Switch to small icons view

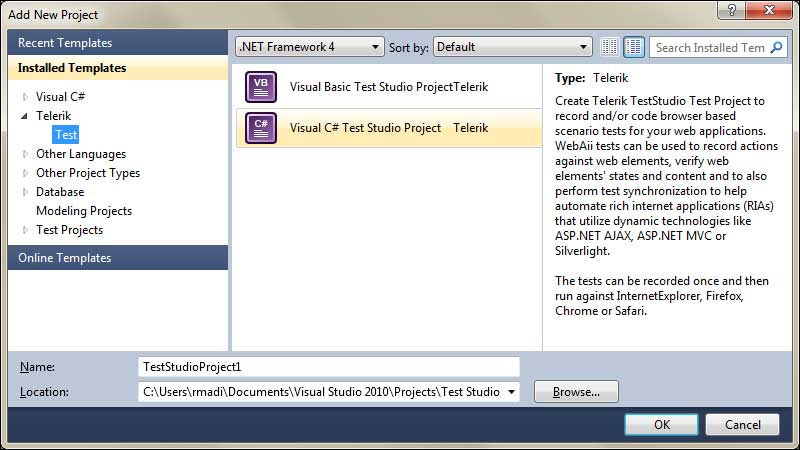[610, 47]
